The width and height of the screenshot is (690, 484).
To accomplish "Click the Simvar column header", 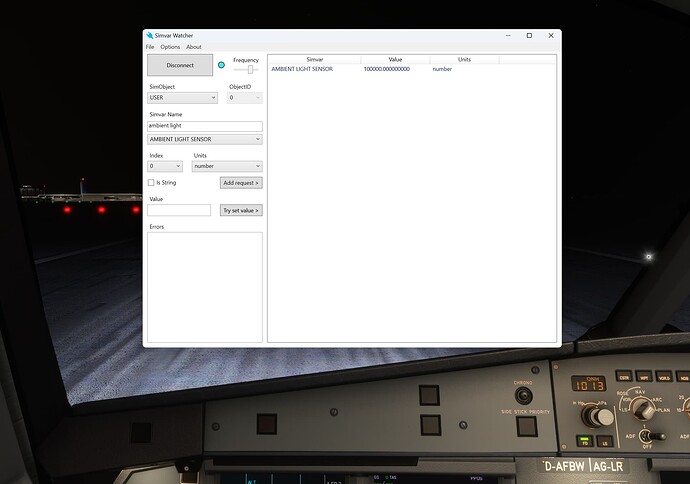I will [x=315, y=59].
